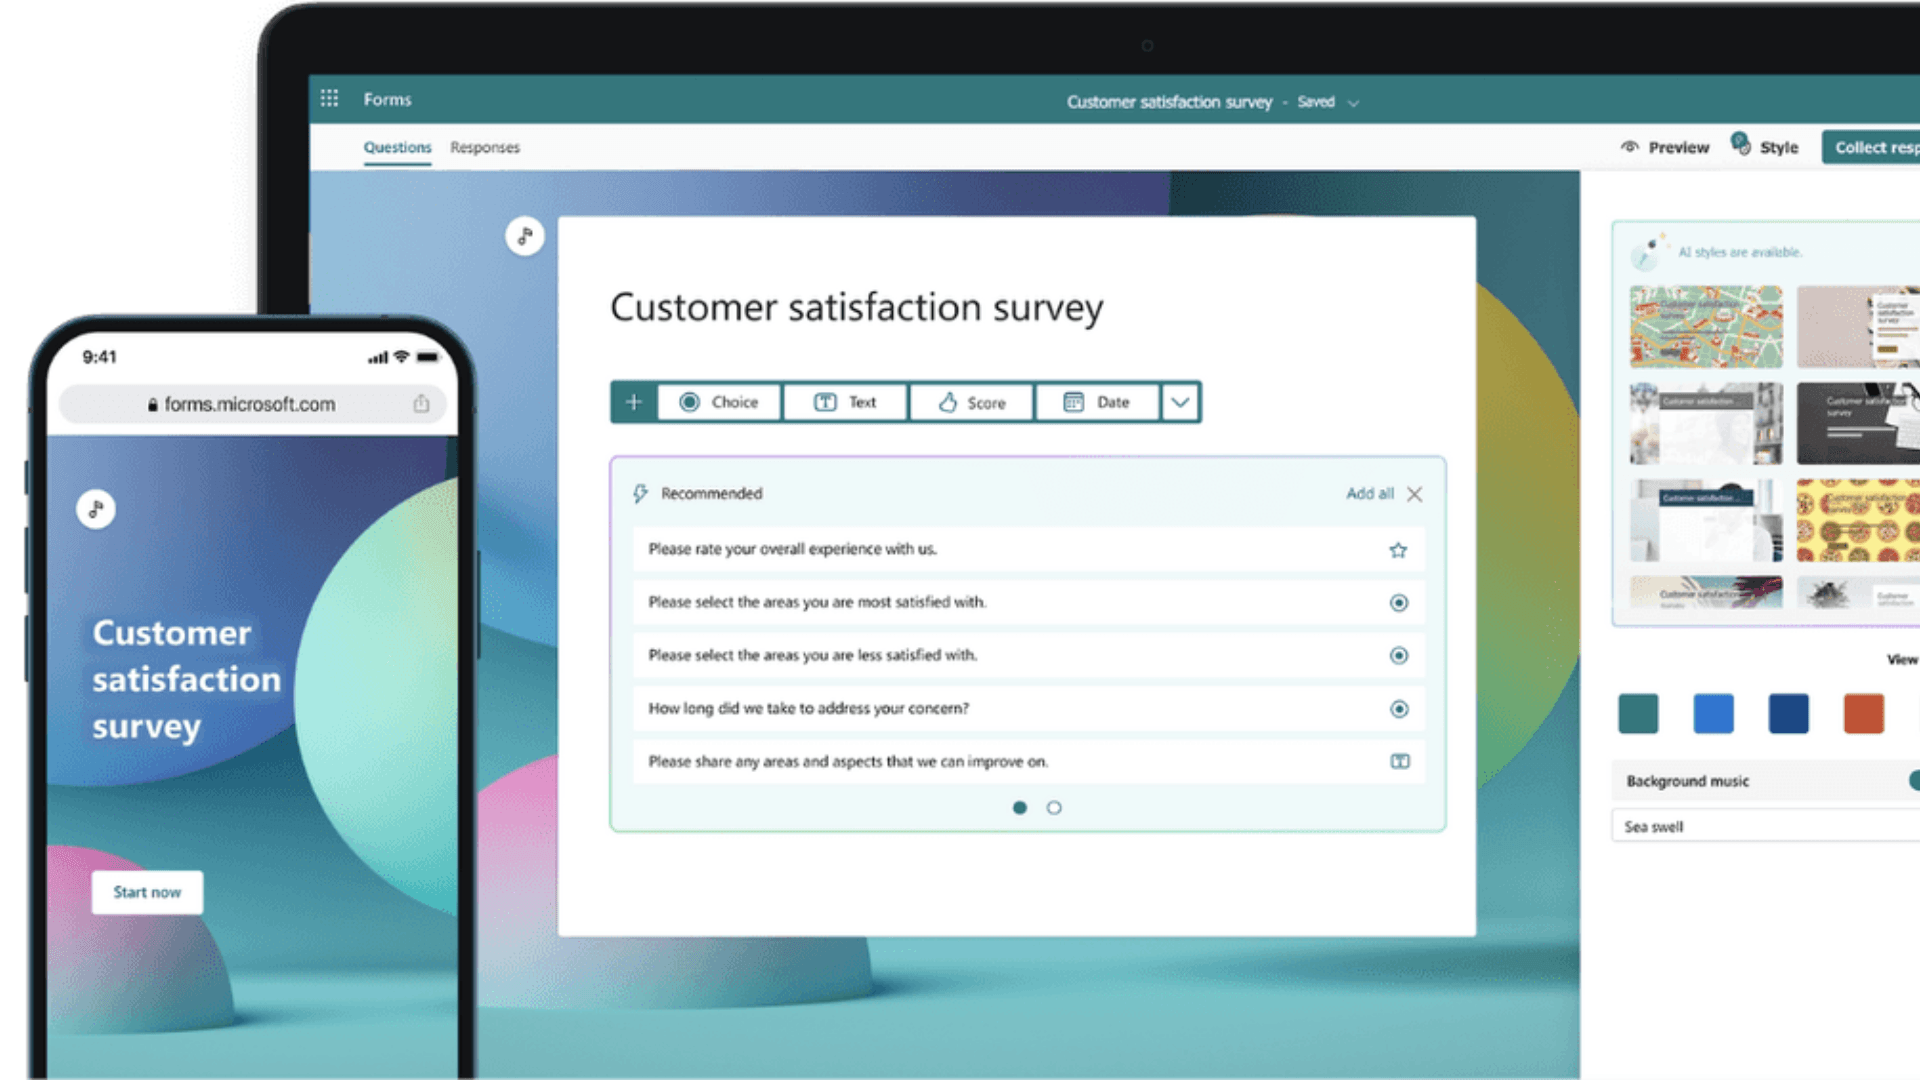Click the Recommended lightning icon
Image resolution: width=1920 pixels, height=1080 pixels.
click(640, 493)
